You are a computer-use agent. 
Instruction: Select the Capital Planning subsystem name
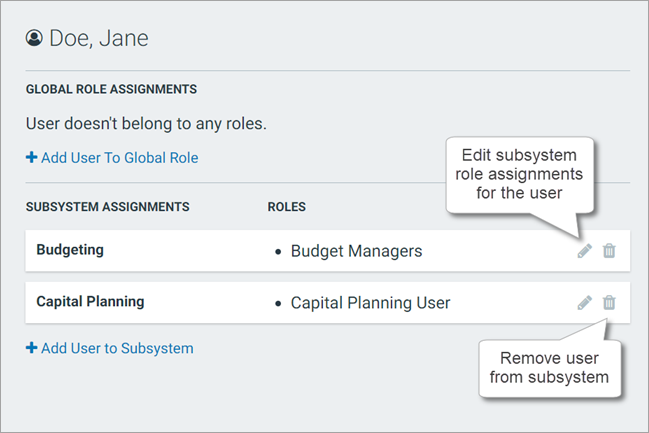tap(90, 301)
